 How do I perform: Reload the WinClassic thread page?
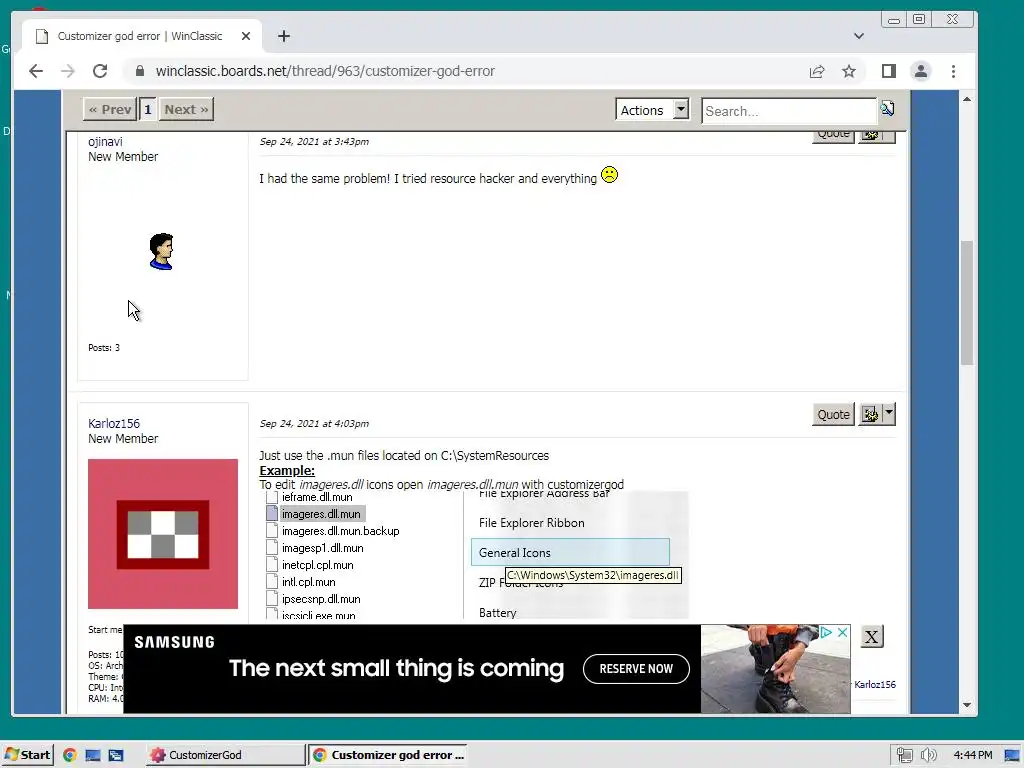(x=100, y=71)
